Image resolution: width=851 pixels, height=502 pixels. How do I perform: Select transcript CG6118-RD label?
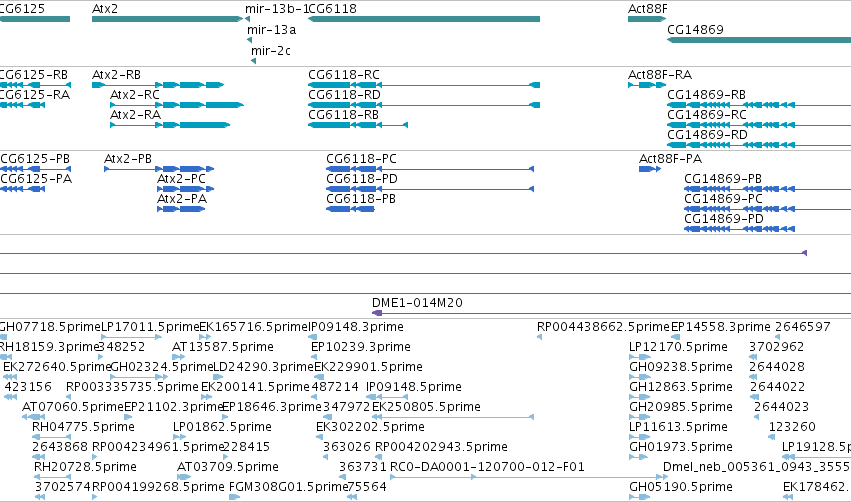tap(345, 94)
